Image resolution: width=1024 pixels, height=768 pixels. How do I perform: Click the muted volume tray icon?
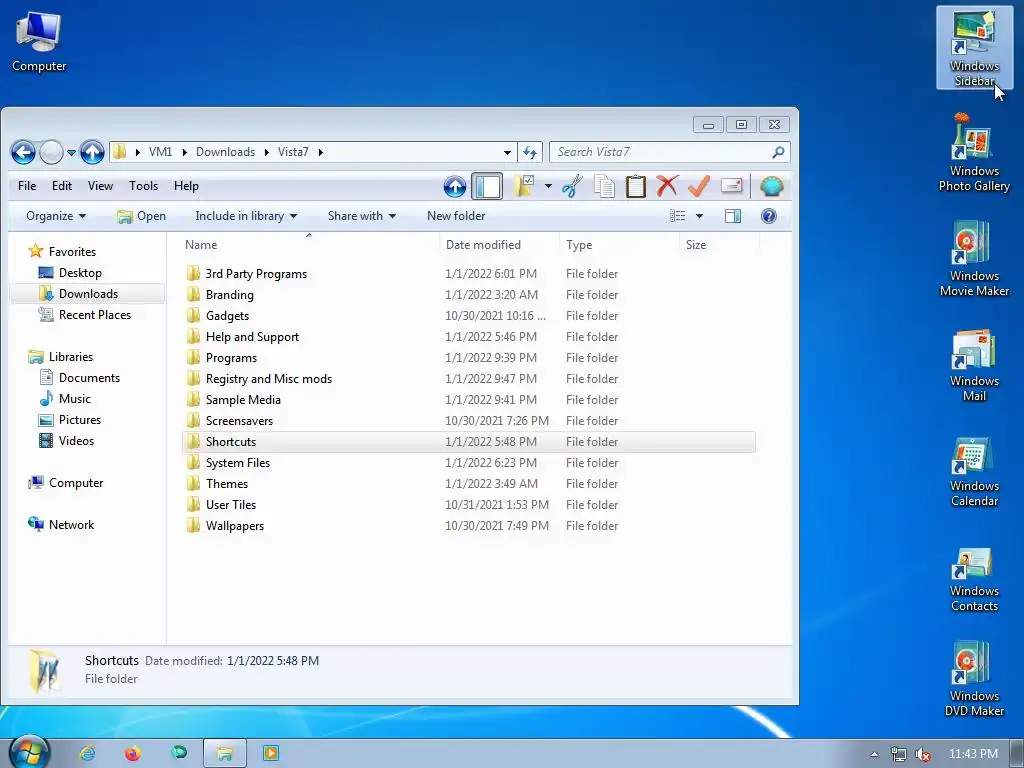coord(922,754)
